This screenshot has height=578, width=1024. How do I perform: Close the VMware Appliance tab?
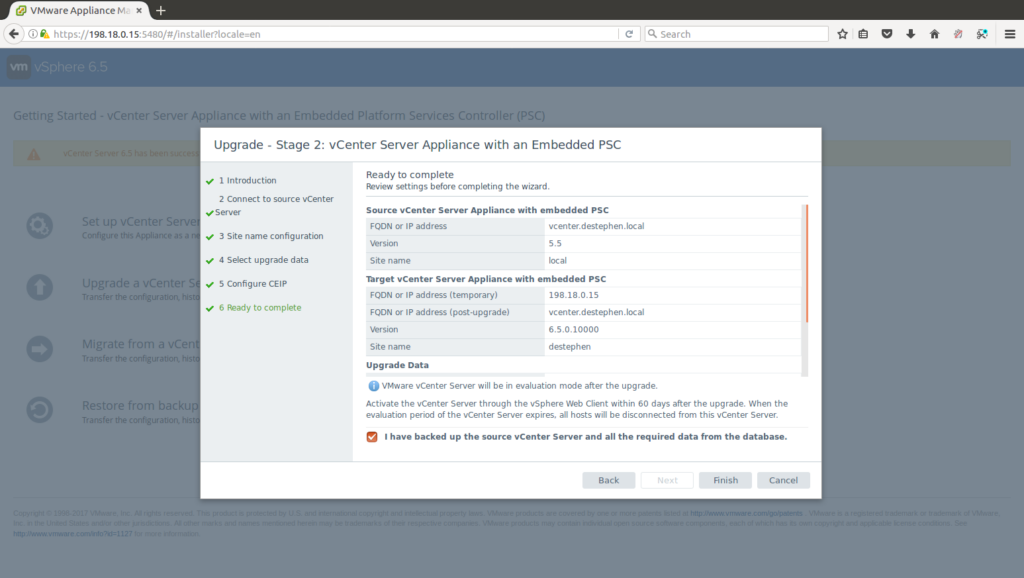click(139, 10)
